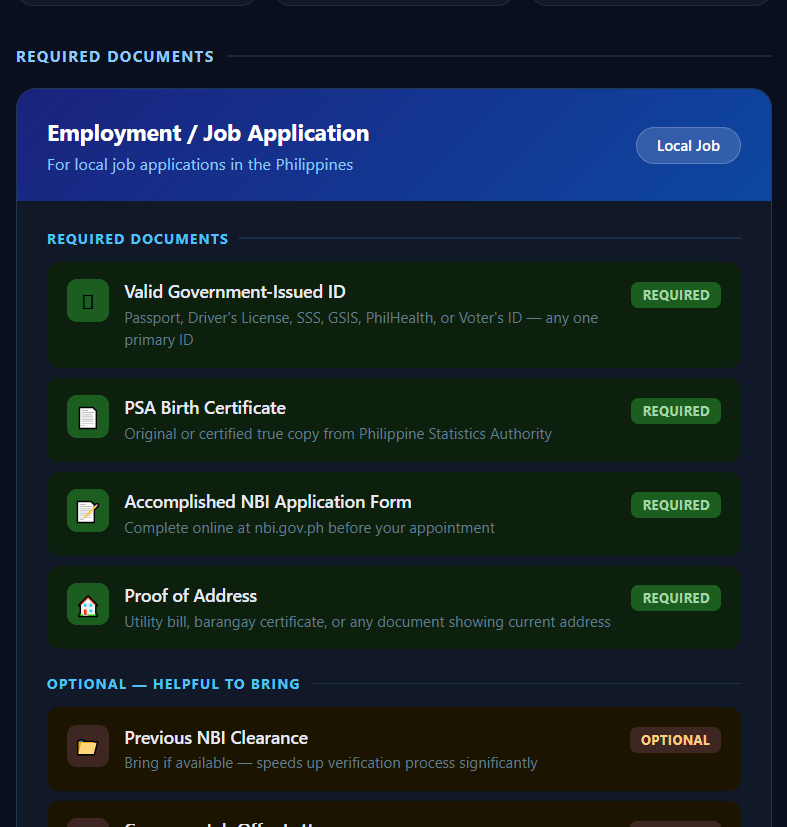Click REQUIRED DOCUMENTS label inside the card
787x827 pixels.
138,239
